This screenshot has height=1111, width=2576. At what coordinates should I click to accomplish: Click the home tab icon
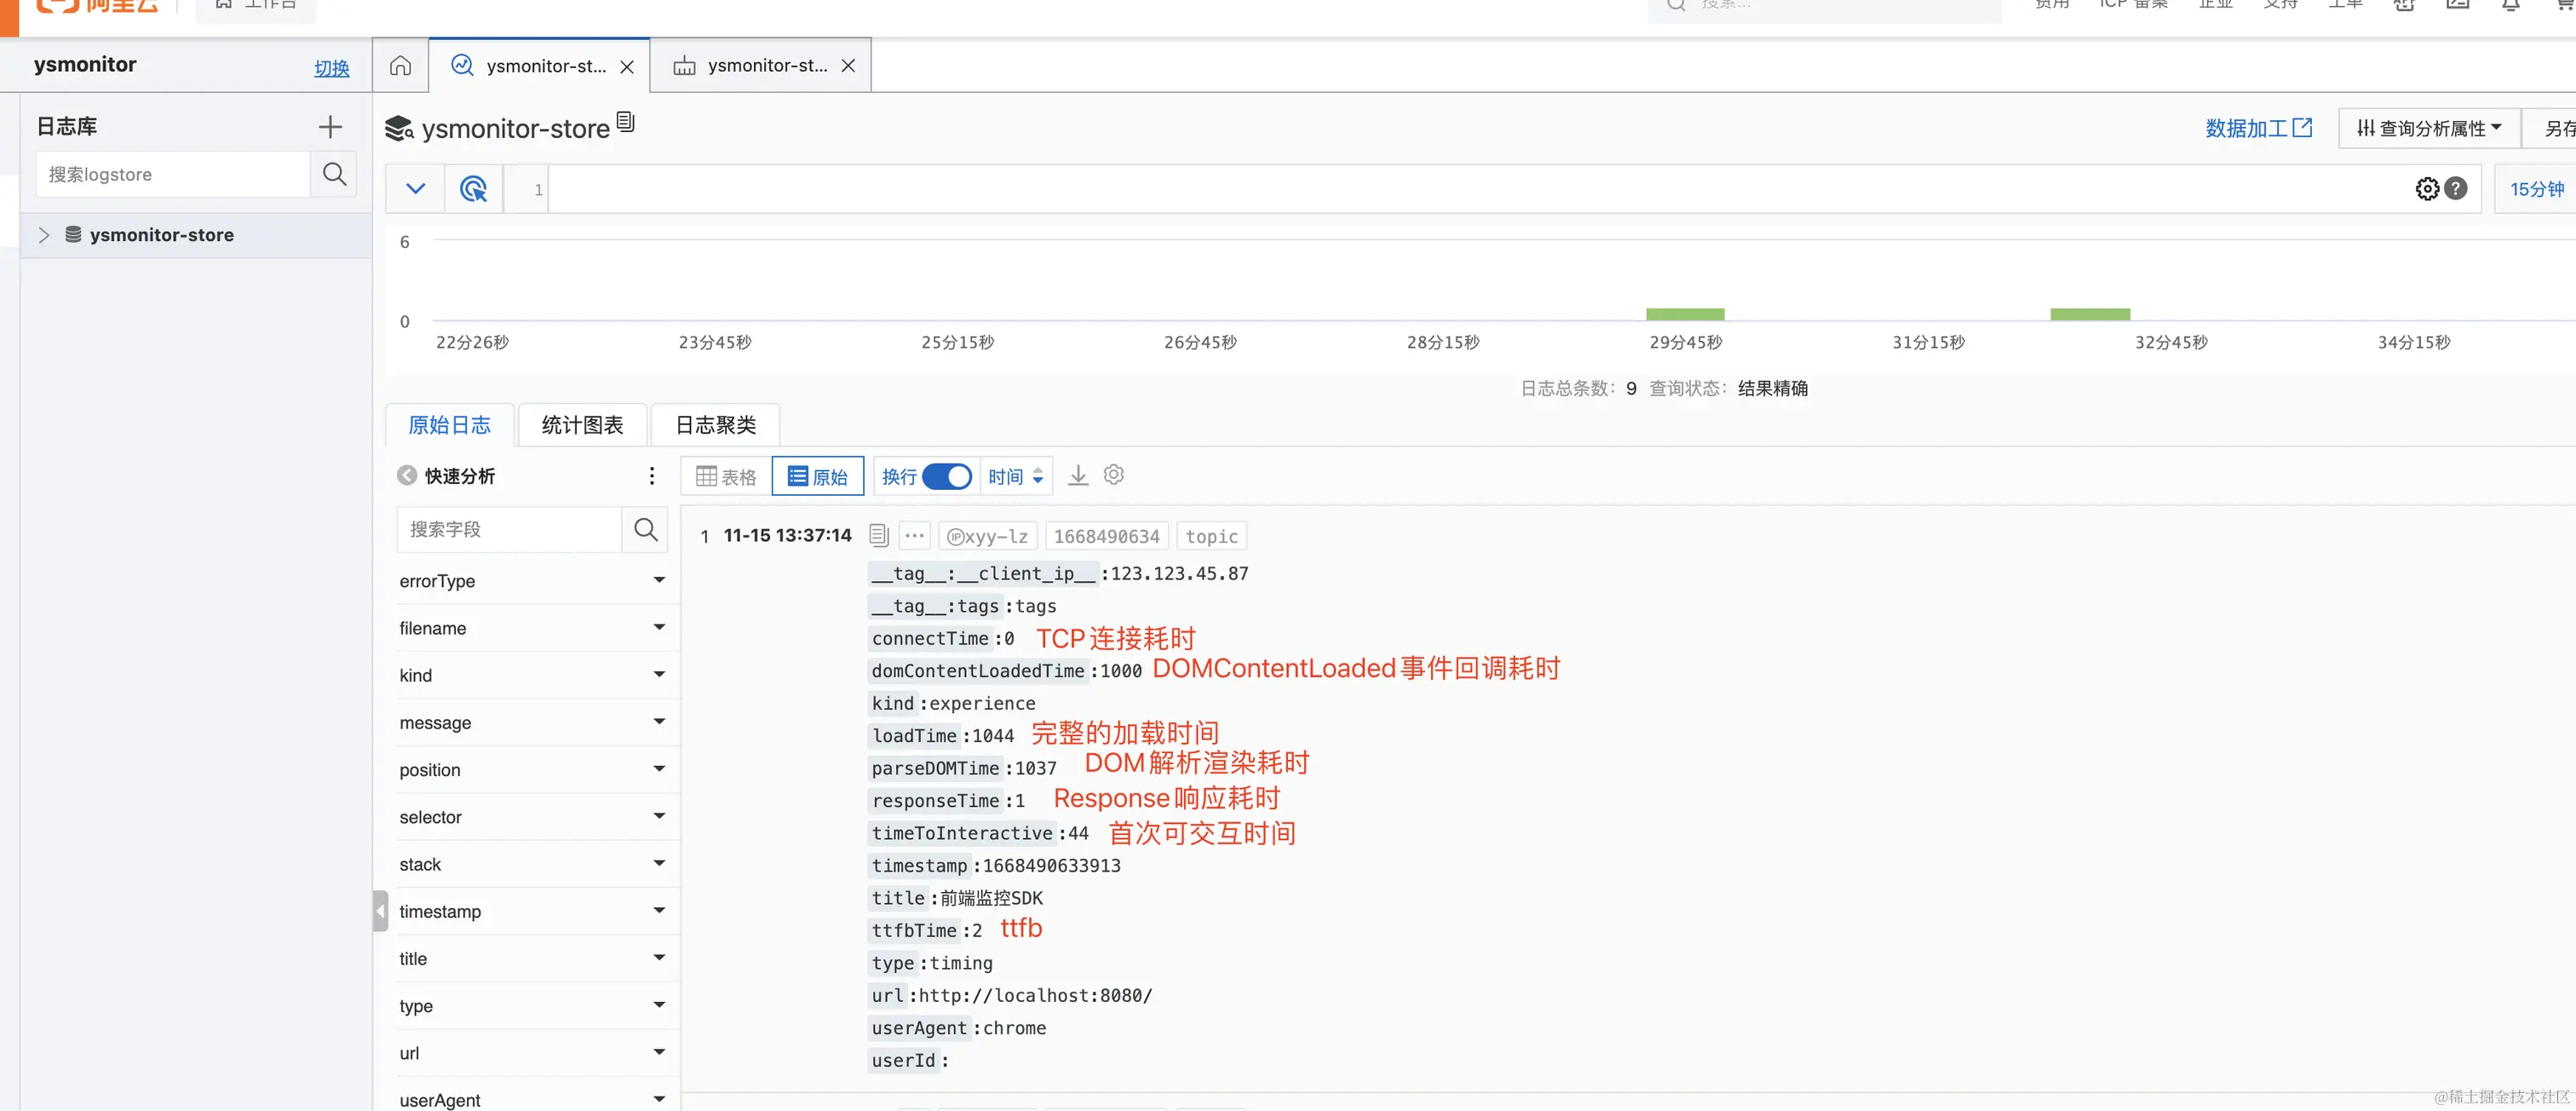[x=400, y=66]
